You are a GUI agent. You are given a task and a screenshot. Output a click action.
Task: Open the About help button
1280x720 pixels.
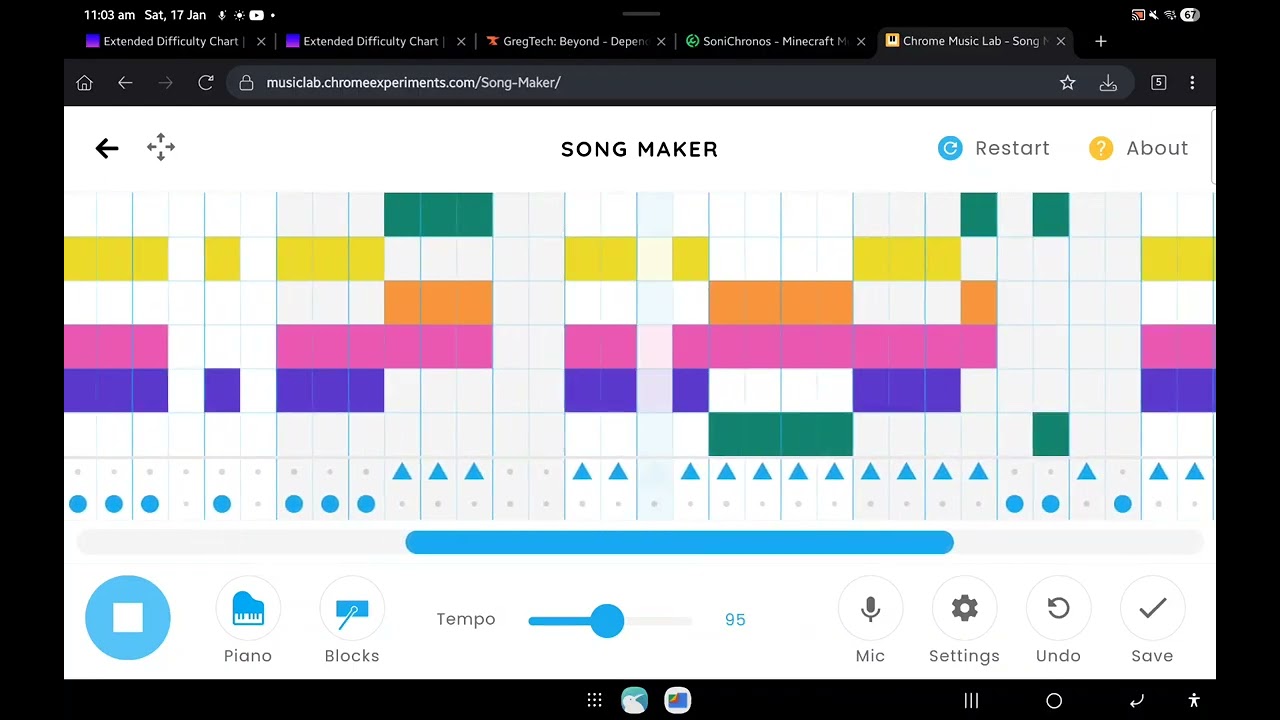point(1139,148)
